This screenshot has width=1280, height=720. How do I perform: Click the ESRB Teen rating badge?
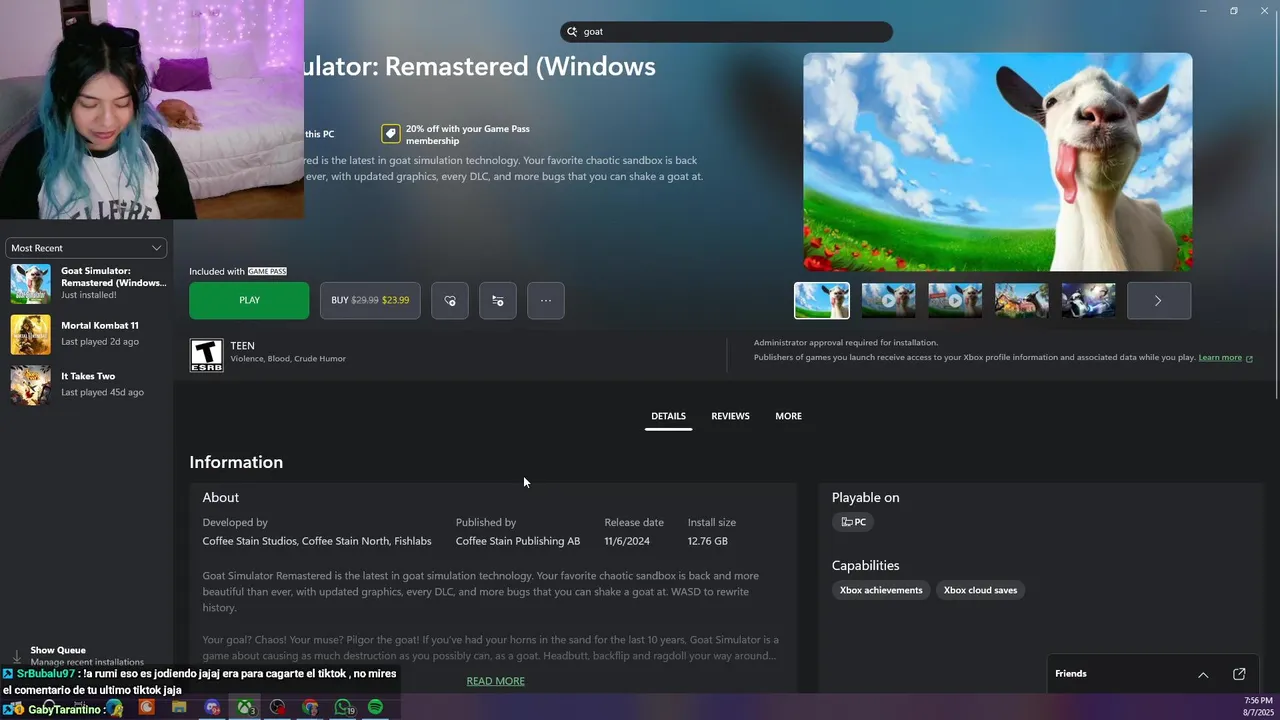coord(206,355)
